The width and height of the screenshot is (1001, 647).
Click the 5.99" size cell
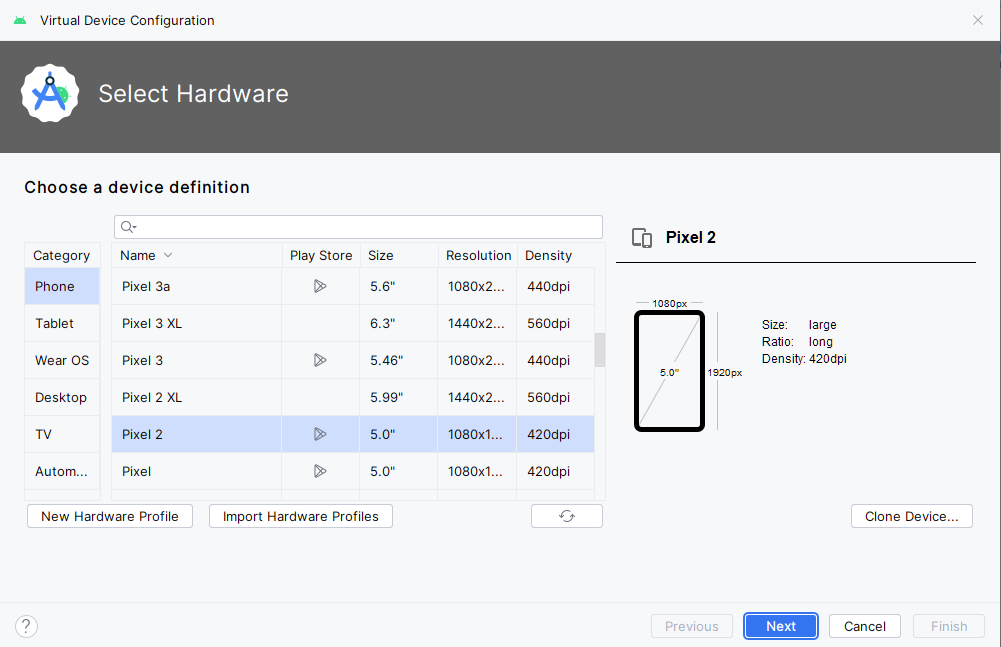(399, 397)
